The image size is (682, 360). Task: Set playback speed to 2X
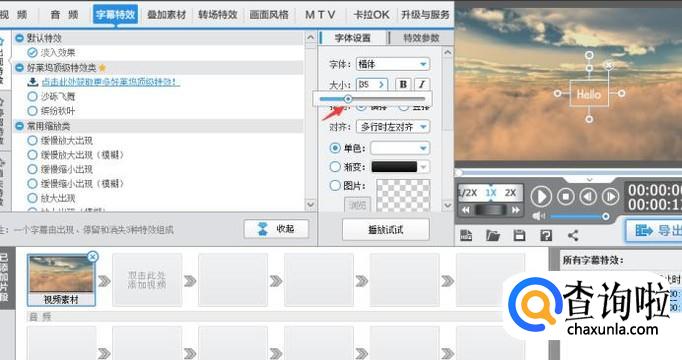pos(510,193)
